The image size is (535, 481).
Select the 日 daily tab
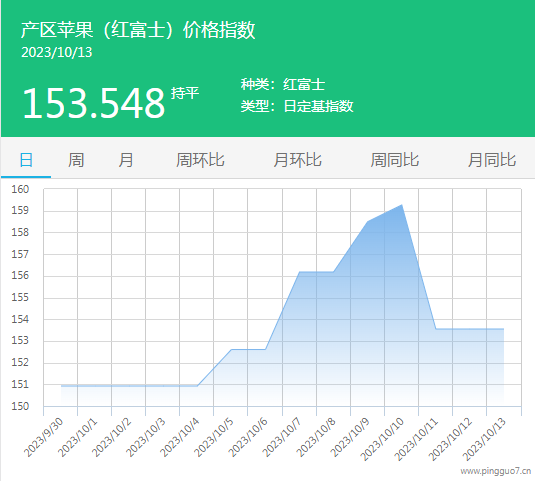(26, 160)
